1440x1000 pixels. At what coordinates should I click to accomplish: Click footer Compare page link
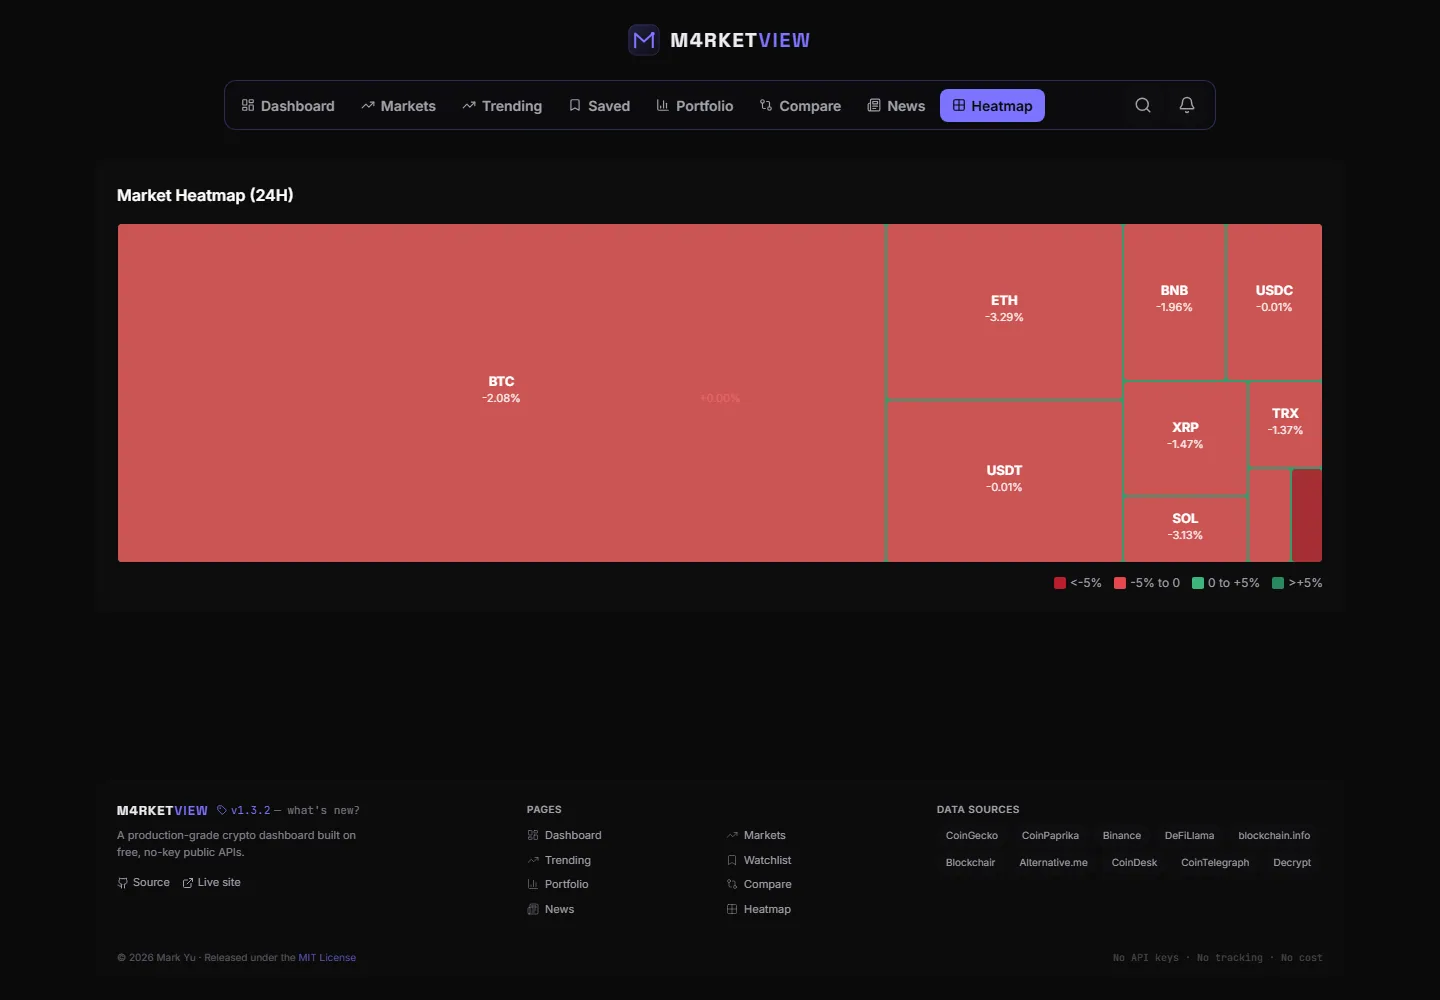click(x=759, y=885)
